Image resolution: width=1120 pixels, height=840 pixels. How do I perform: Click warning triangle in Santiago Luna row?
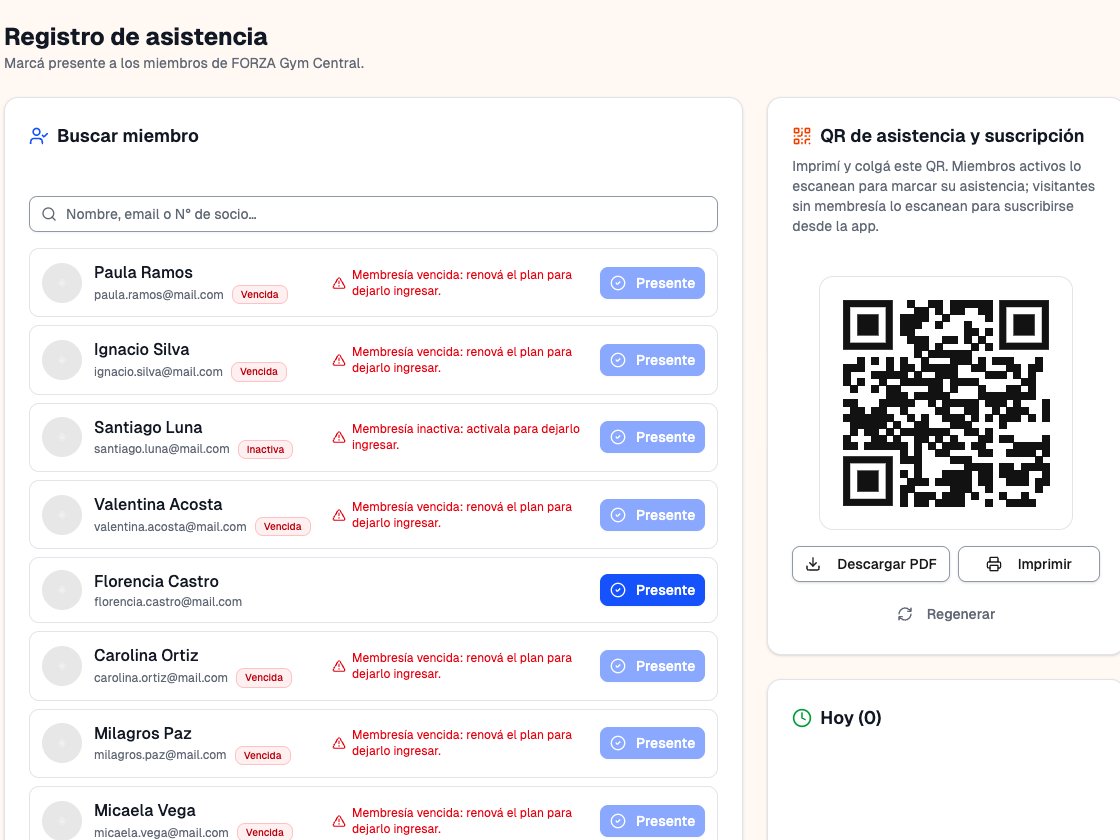(x=339, y=437)
